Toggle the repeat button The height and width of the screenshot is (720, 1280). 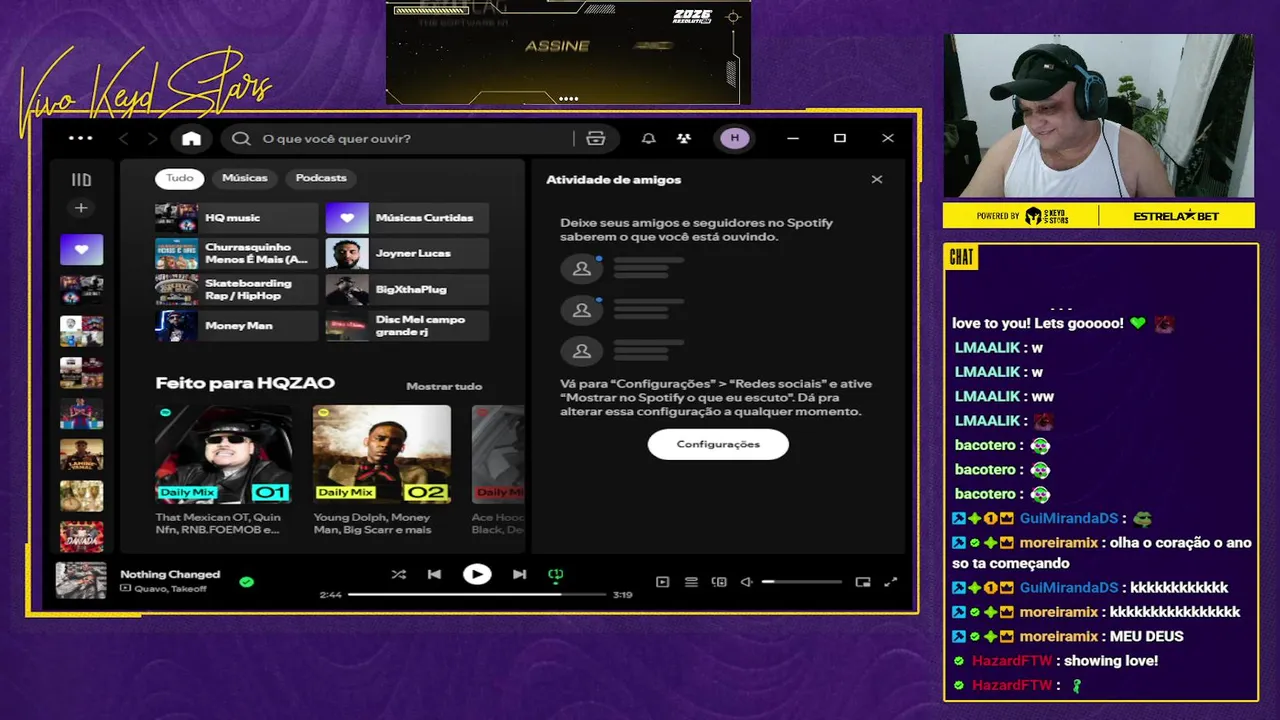(556, 574)
